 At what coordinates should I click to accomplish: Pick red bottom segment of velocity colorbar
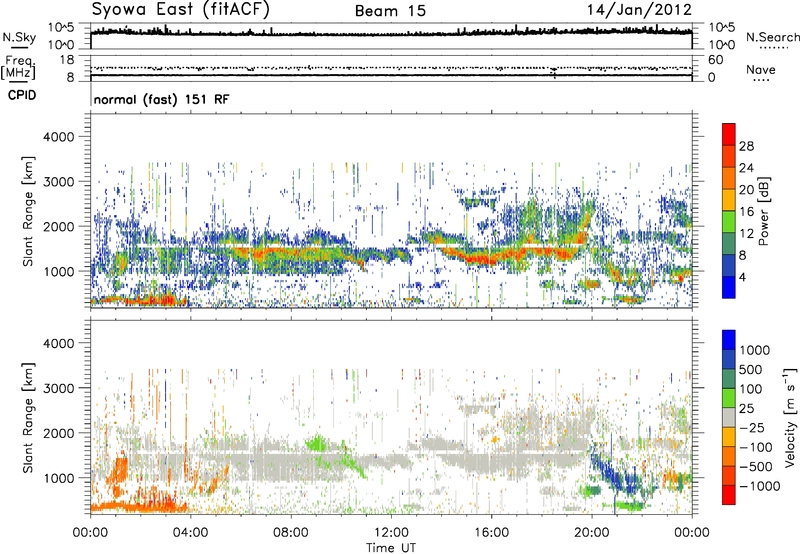[x=729, y=495]
